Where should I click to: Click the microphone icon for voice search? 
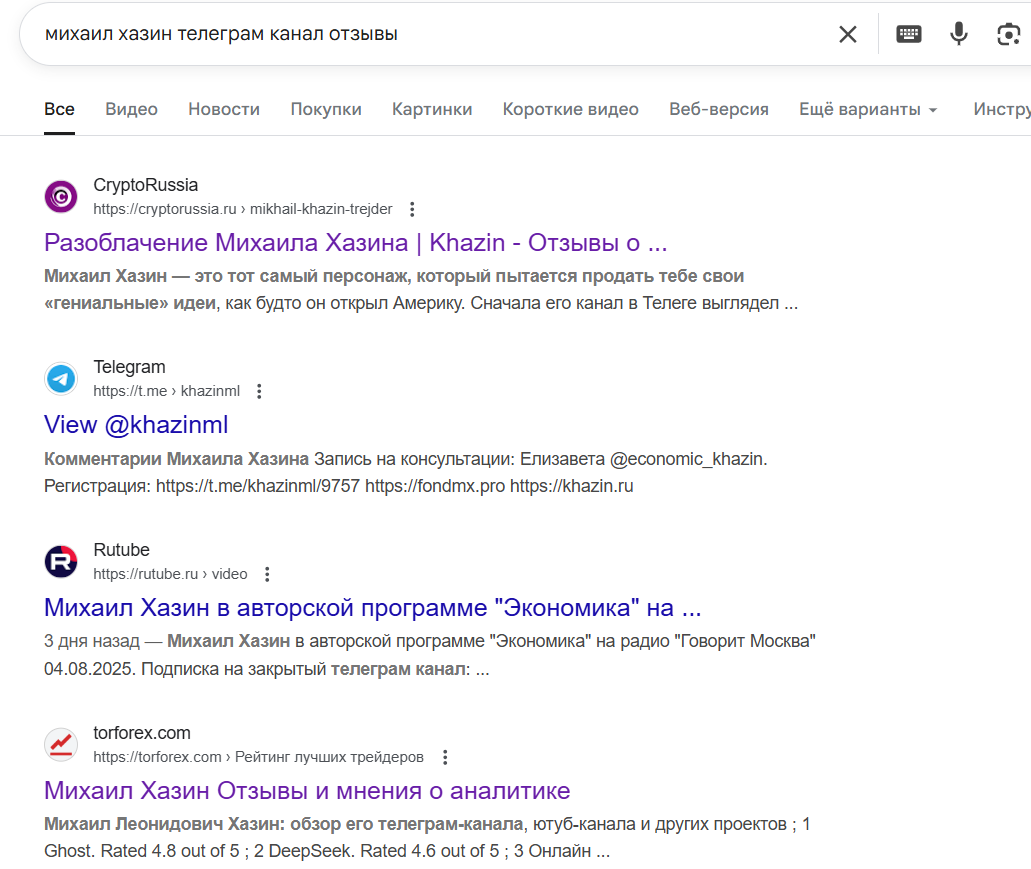click(x=958, y=33)
